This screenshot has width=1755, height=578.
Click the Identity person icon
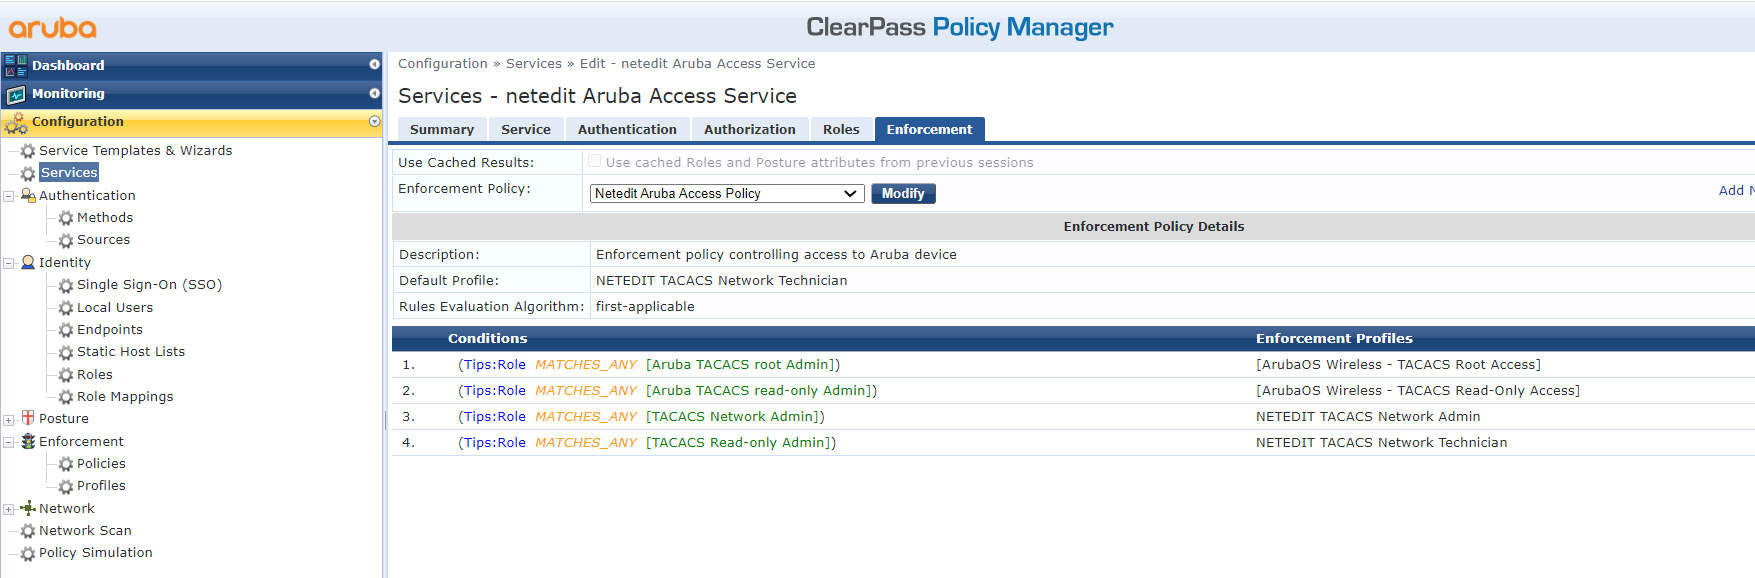pyautogui.click(x=28, y=263)
